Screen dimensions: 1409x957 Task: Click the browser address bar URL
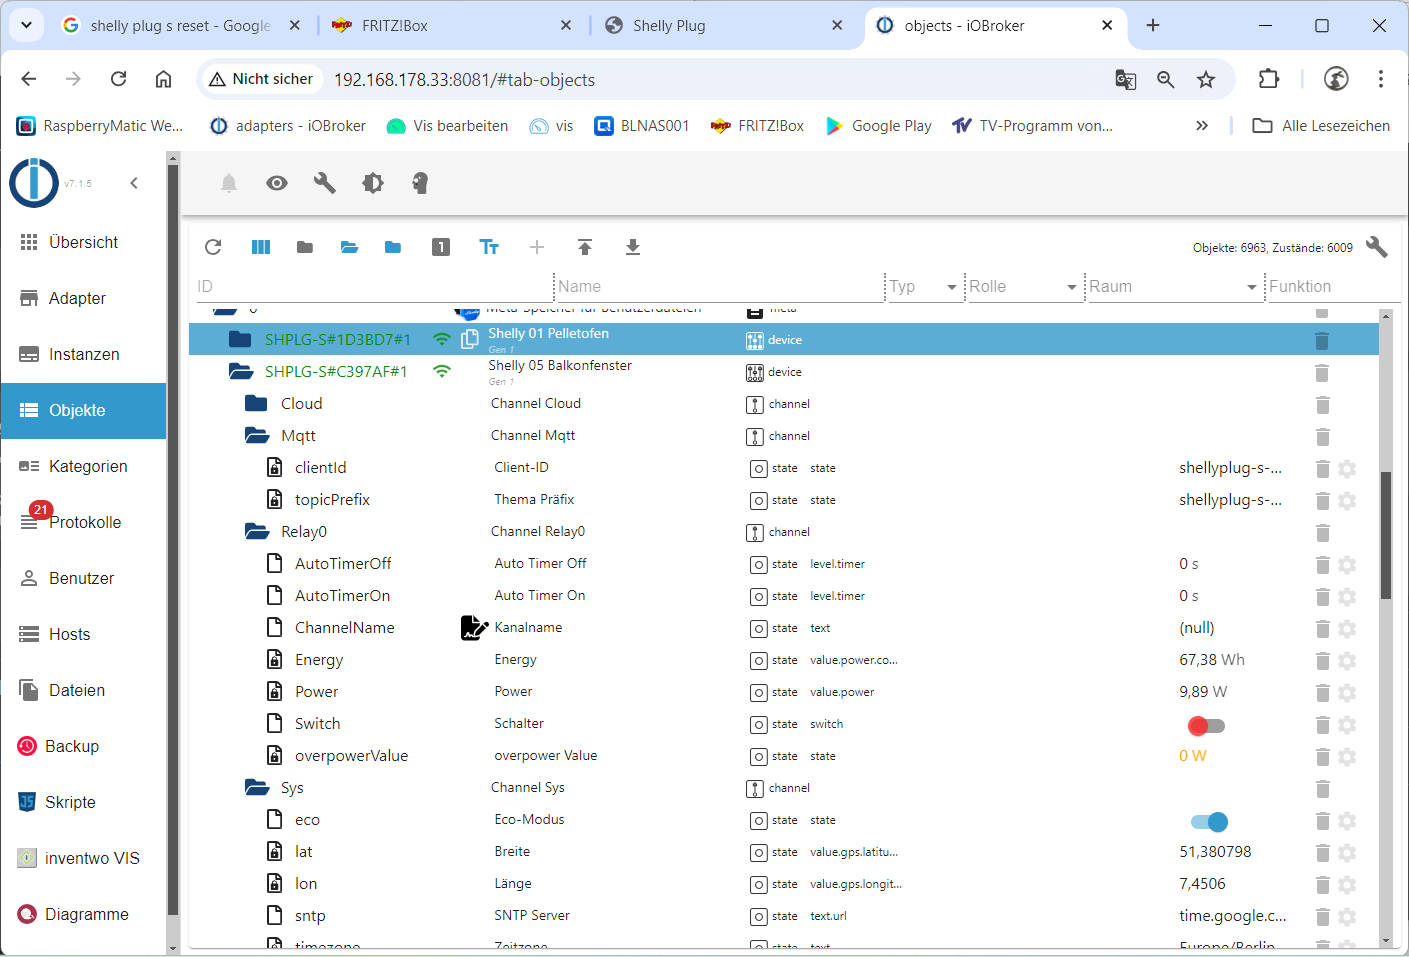coord(464,80)
